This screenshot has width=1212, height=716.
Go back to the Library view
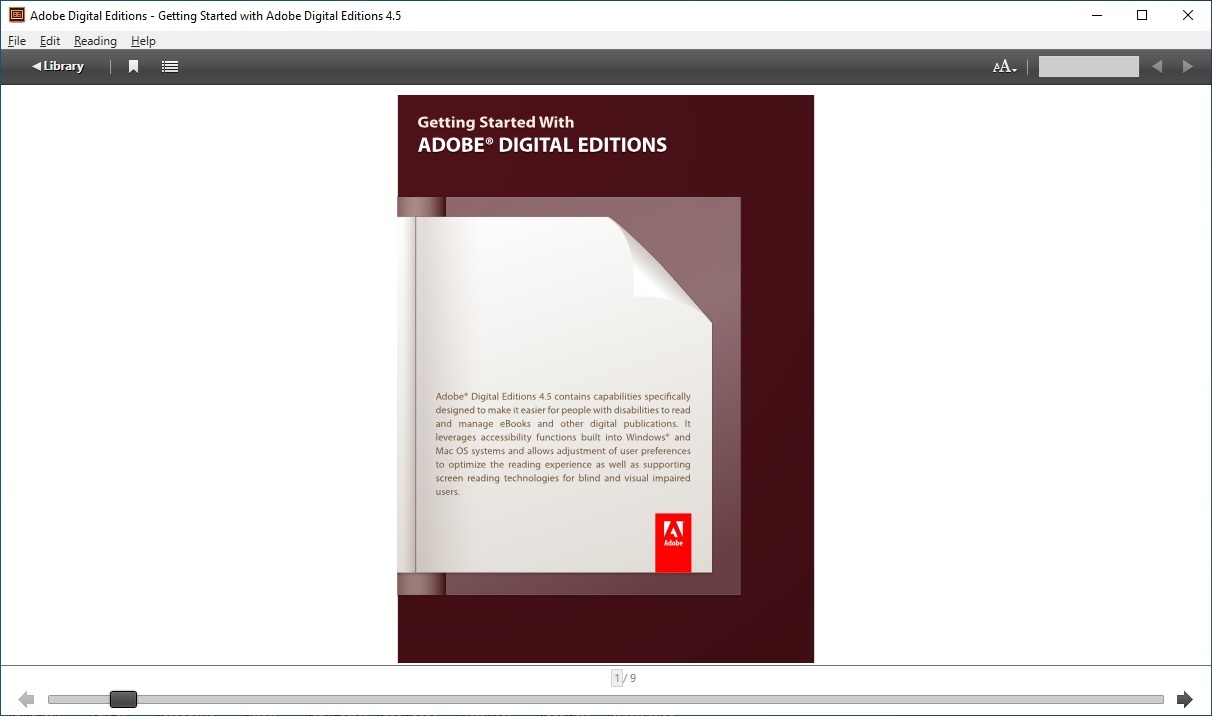tap(58, 67)
